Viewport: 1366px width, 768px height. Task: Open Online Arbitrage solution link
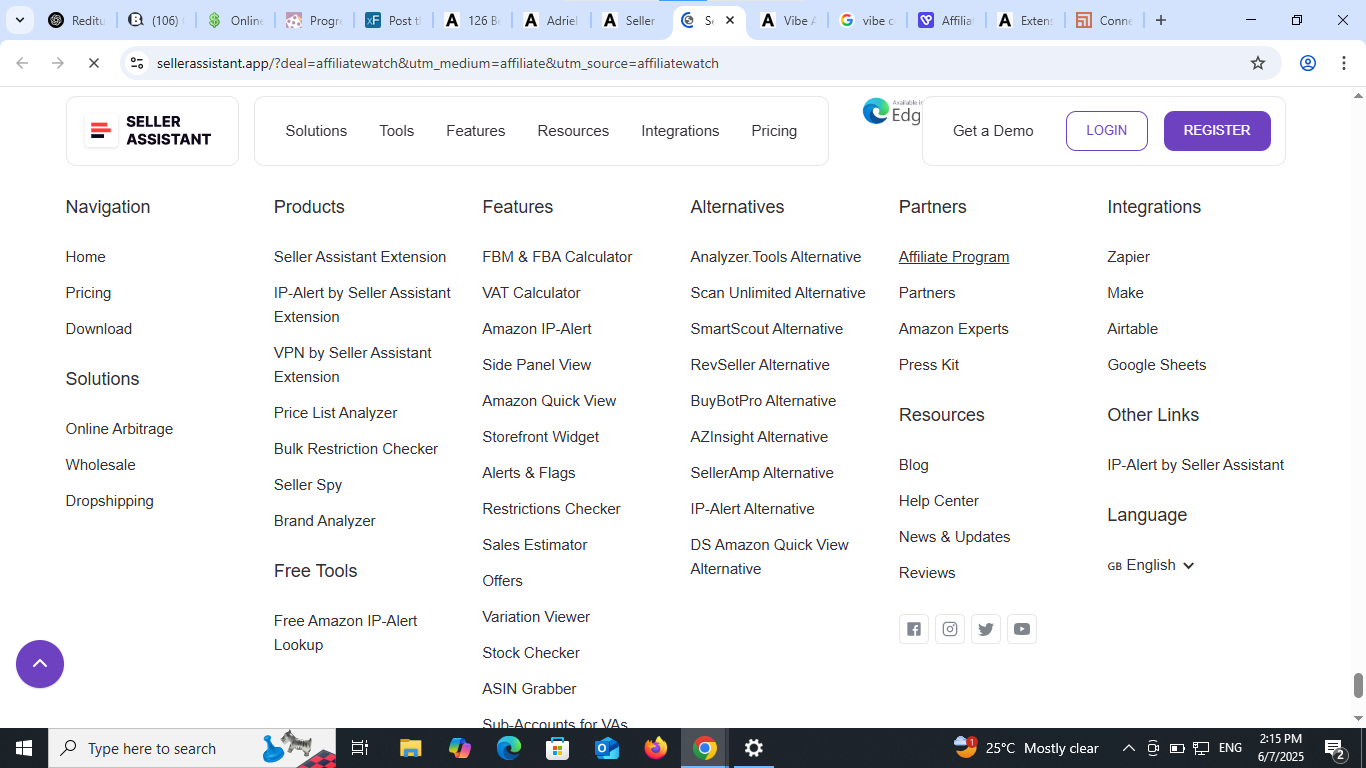click(x=119, y=429)
